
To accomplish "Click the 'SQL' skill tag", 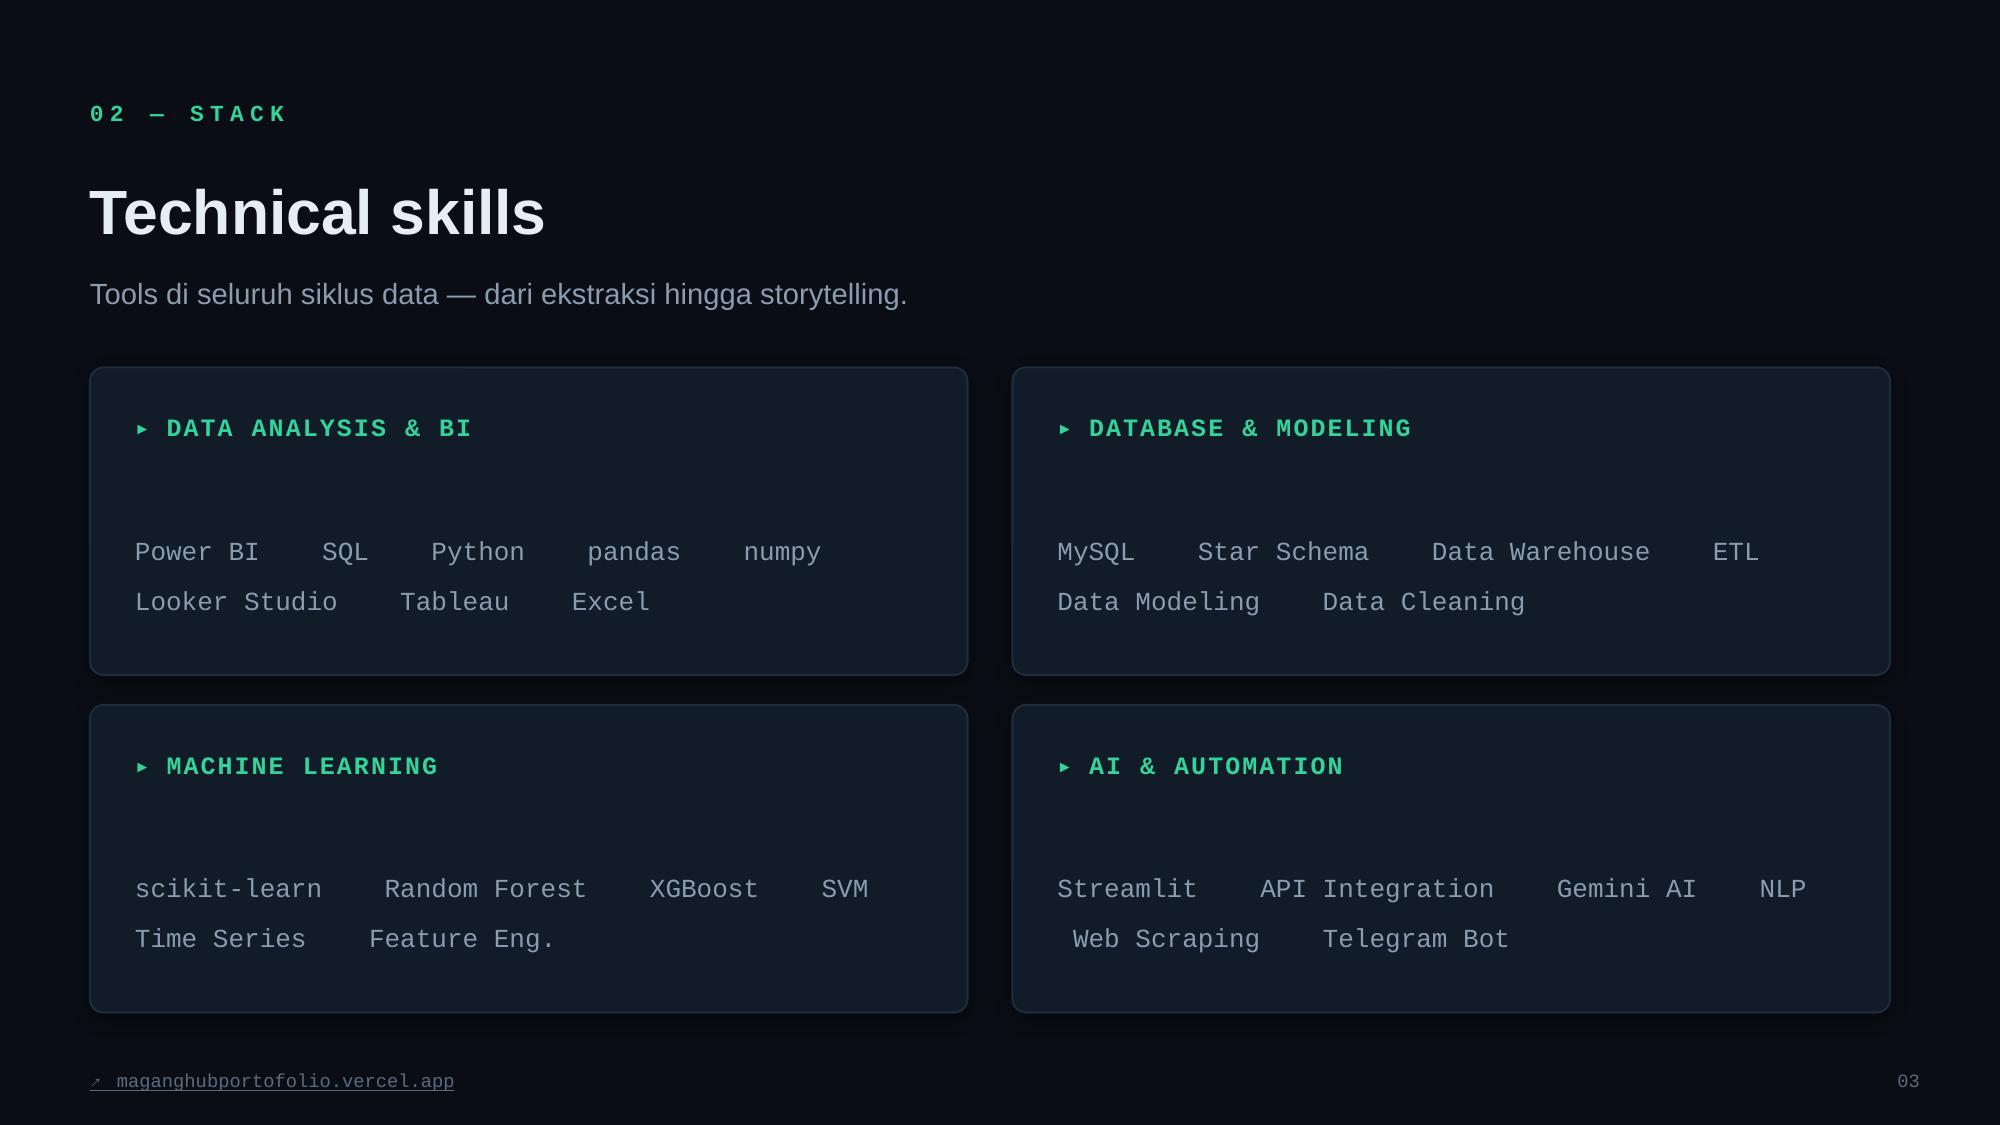I will point(345,552).
